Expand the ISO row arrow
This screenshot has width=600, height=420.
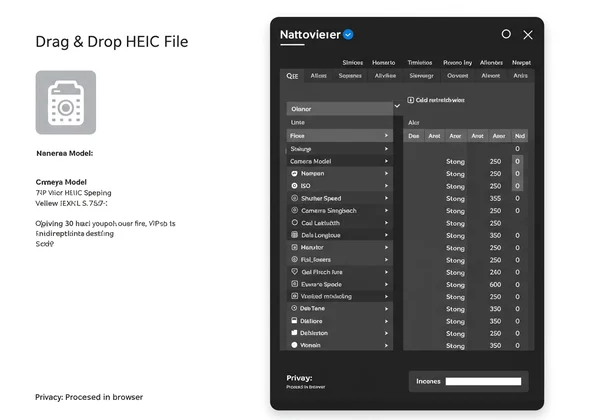pyautogui.click(x=386, y=186)
